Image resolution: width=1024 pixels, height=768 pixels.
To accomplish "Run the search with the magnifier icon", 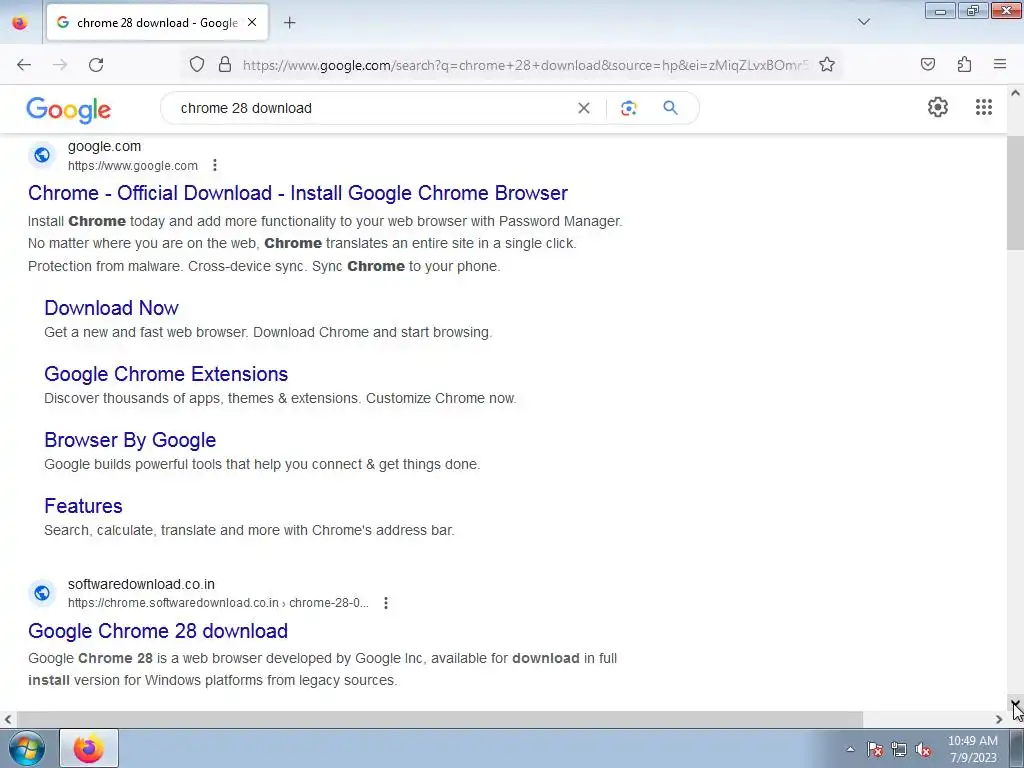I will (670, 108).
